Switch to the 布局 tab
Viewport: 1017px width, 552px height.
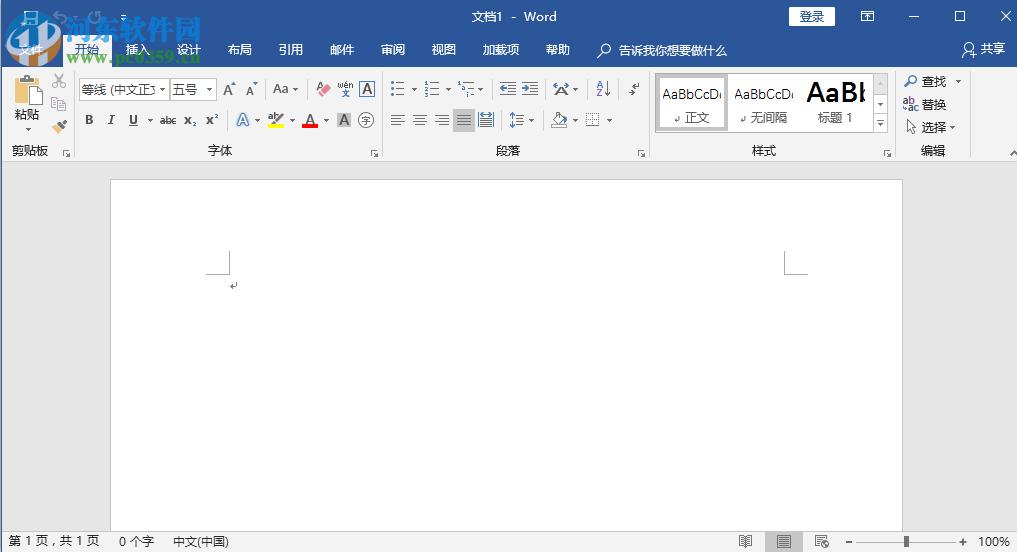click(x=240, y=50)
